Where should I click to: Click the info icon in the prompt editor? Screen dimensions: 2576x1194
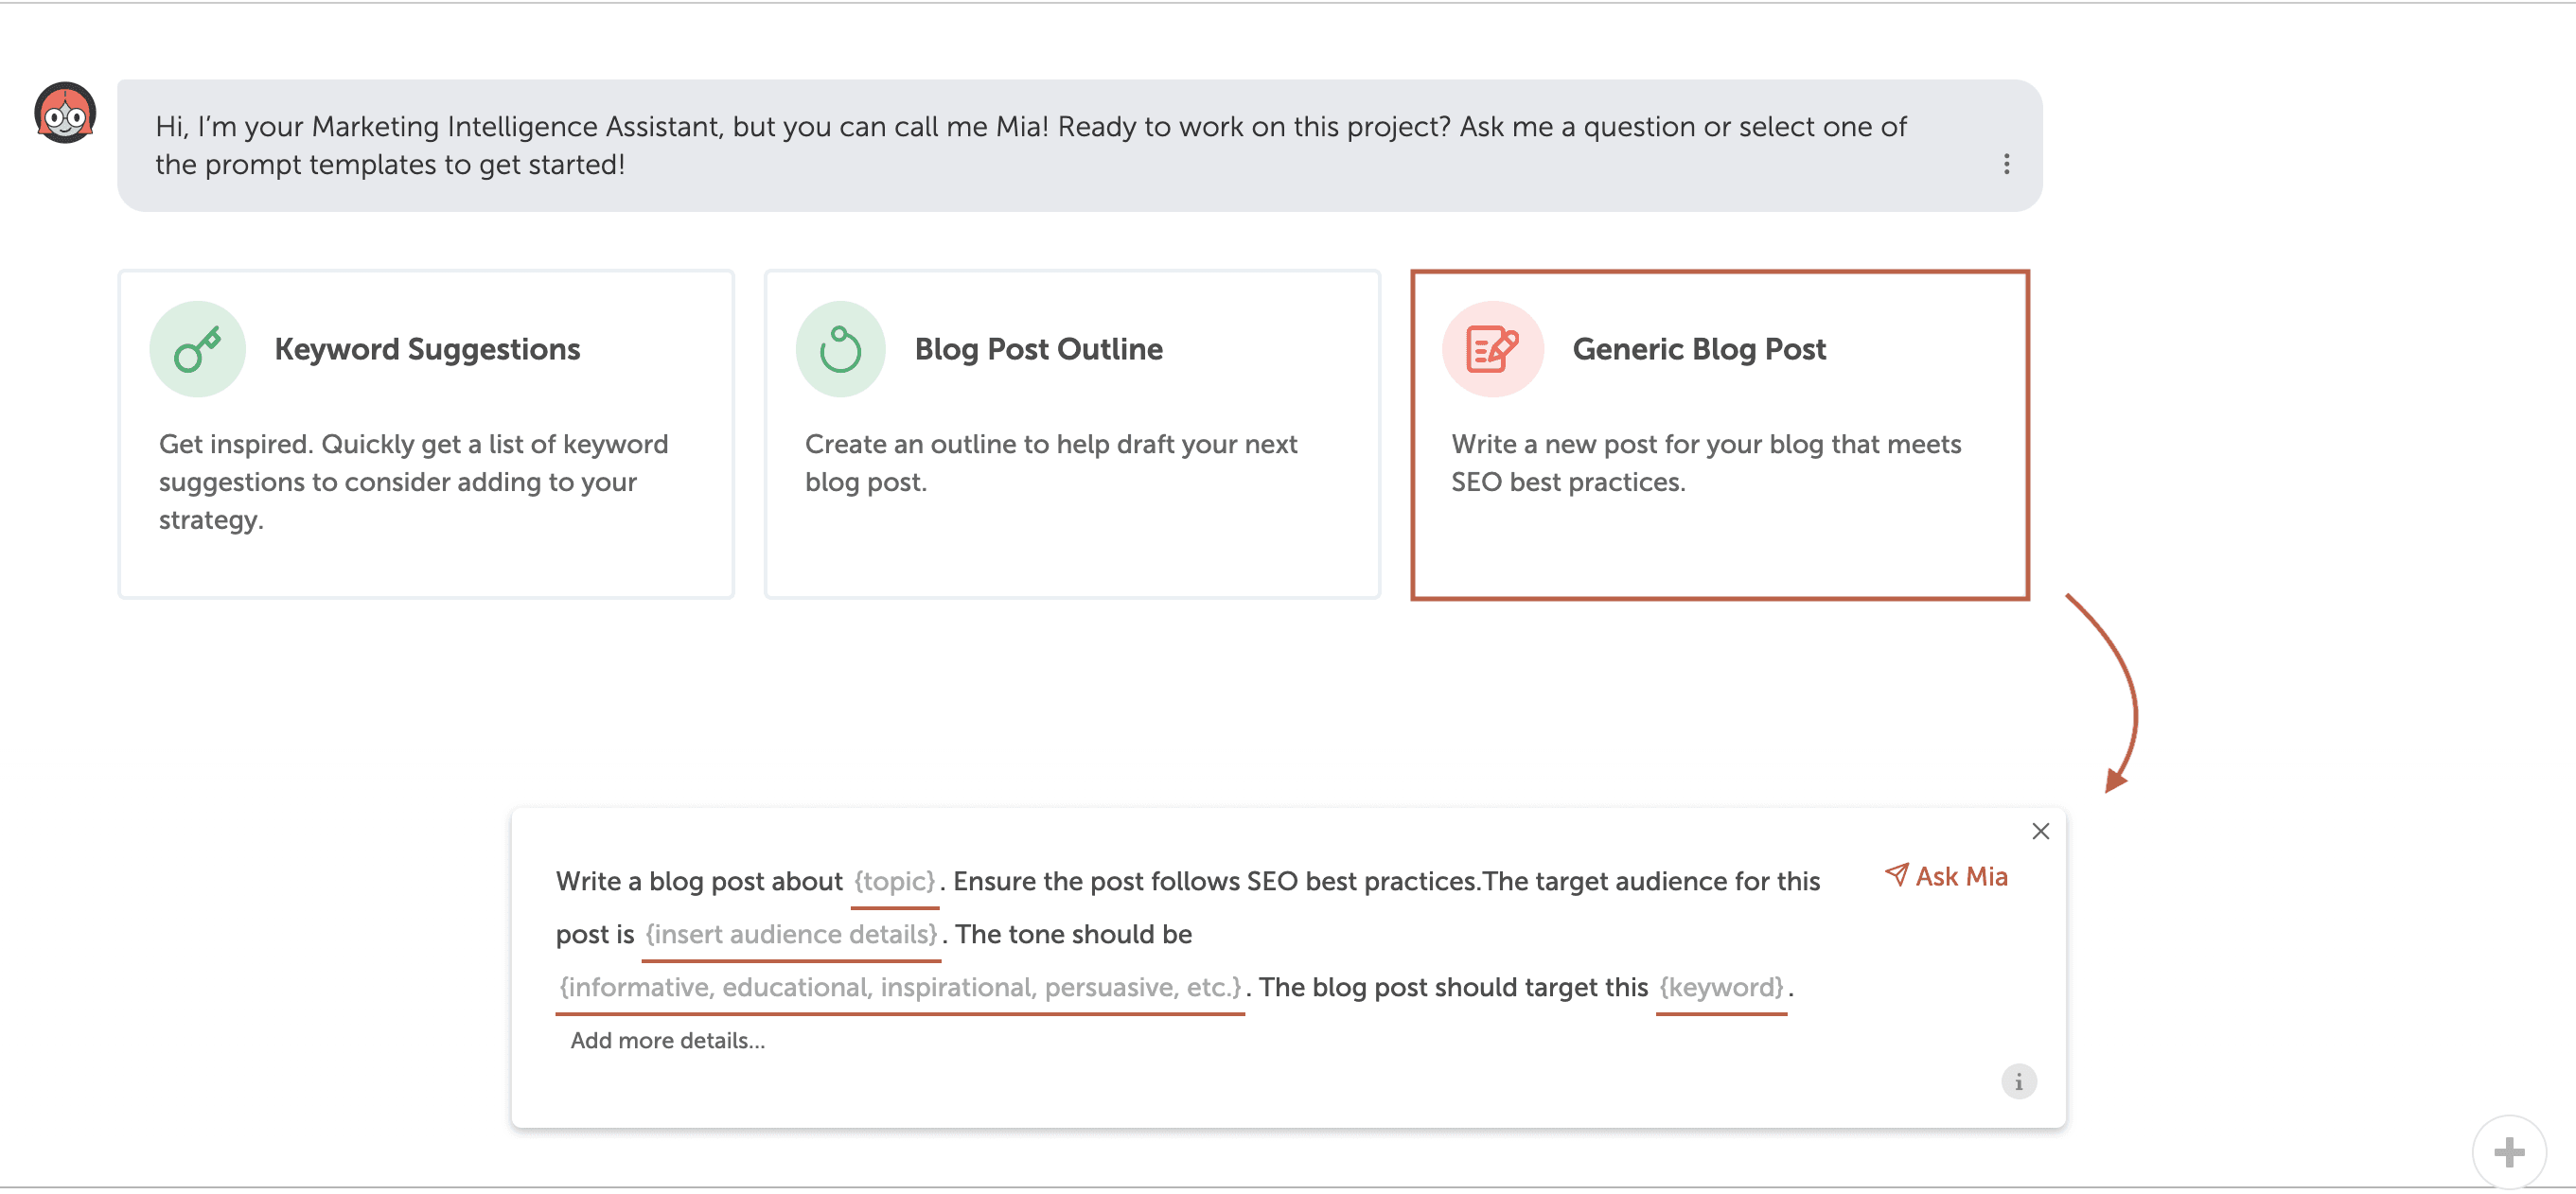coord(2019,1081)
